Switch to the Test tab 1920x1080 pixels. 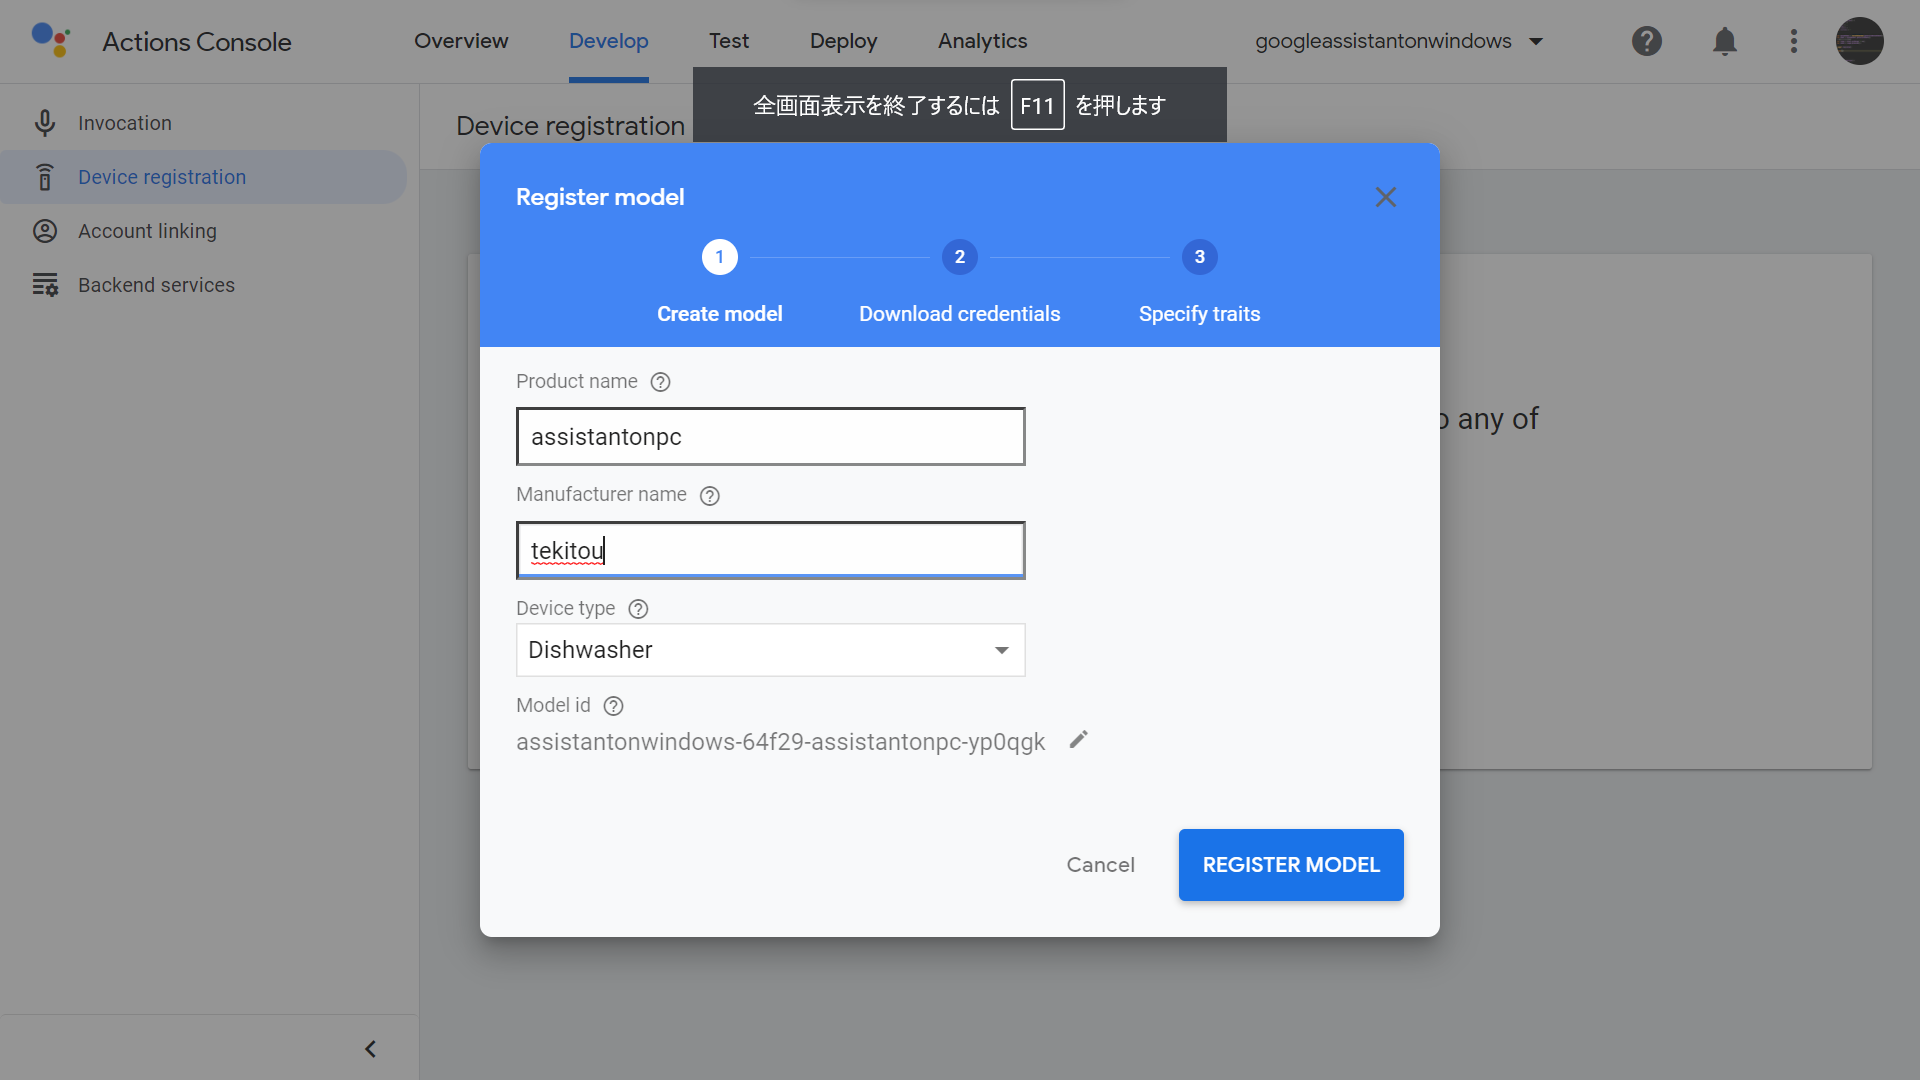pos(728,41)
